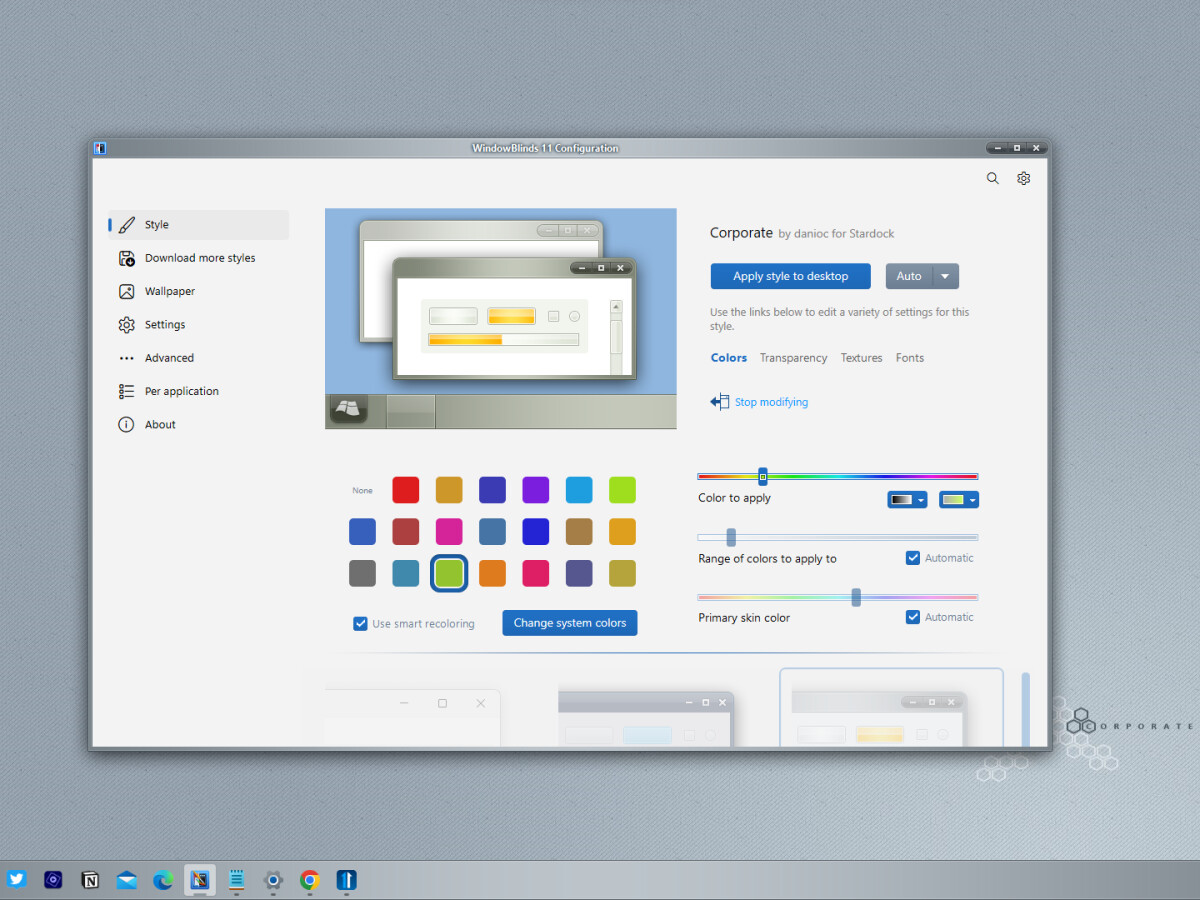Uncheck Automatic for primary skin color
The image size is (1200, 900).
[x=912, y=617]
